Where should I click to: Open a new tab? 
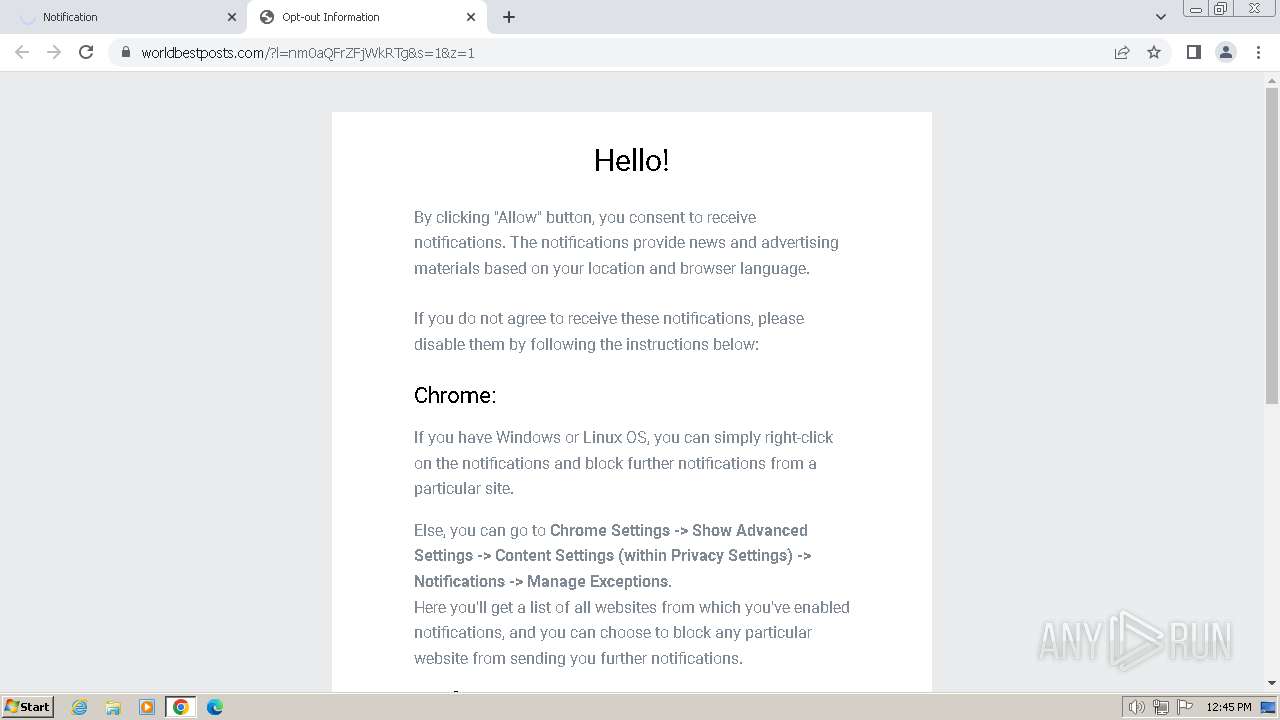[509, 17]
